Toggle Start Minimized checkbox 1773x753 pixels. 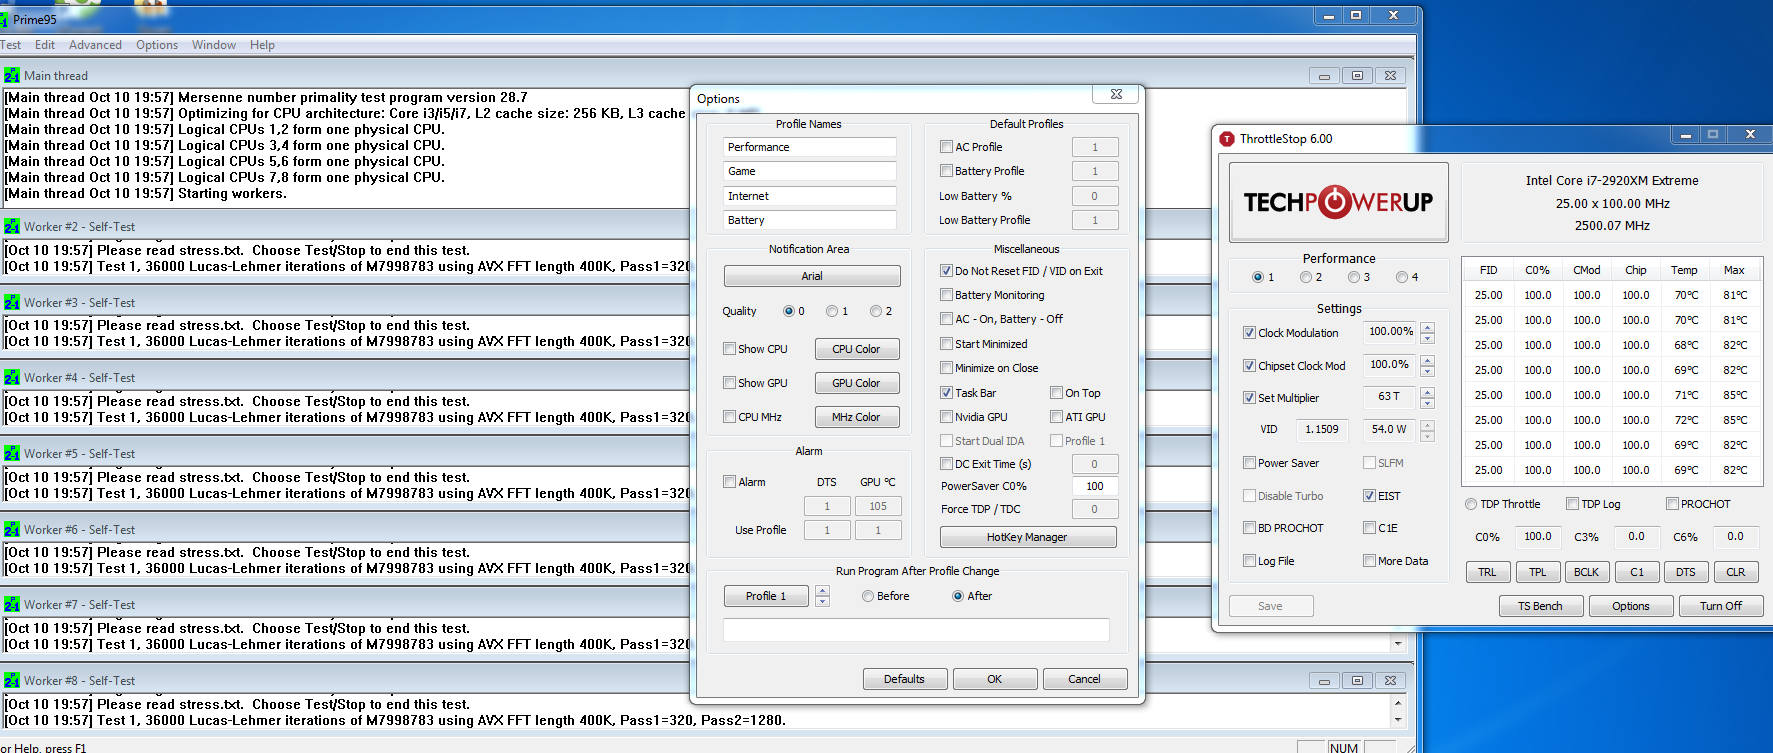point(946,344)
